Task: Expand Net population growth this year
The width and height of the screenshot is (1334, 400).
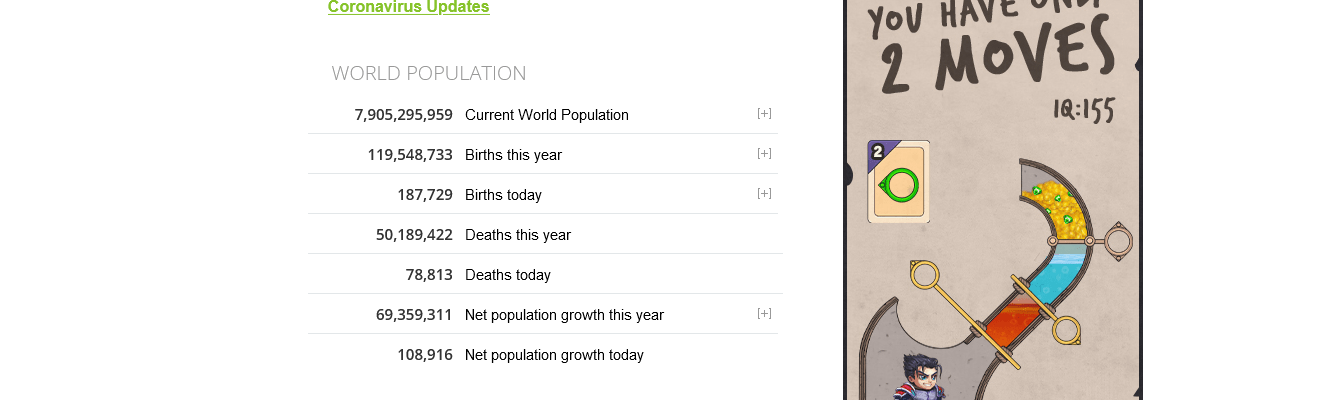Action: pos(764,314)
